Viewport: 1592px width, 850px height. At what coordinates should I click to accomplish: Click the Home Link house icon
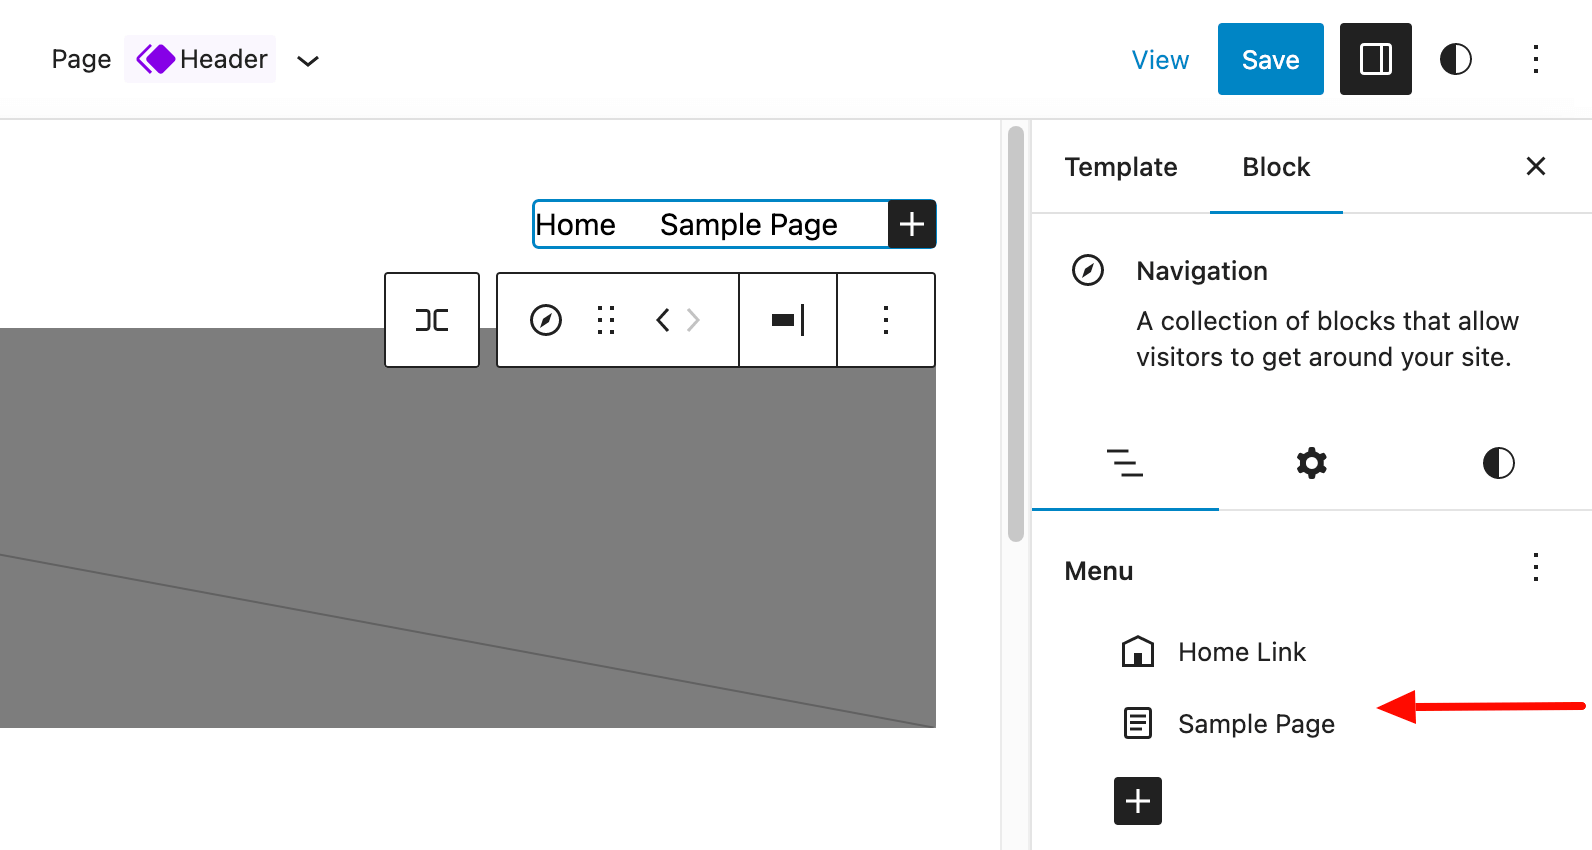tap(1138, 652)
